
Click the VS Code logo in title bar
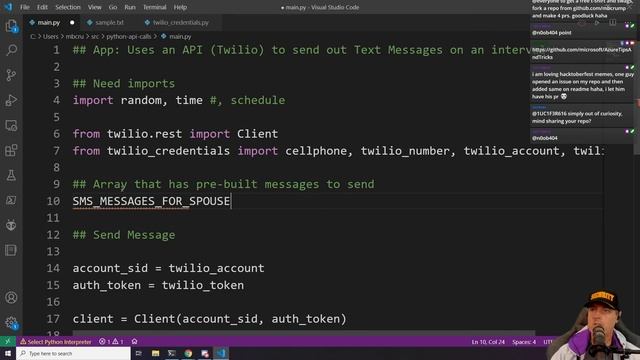(8, 7)
